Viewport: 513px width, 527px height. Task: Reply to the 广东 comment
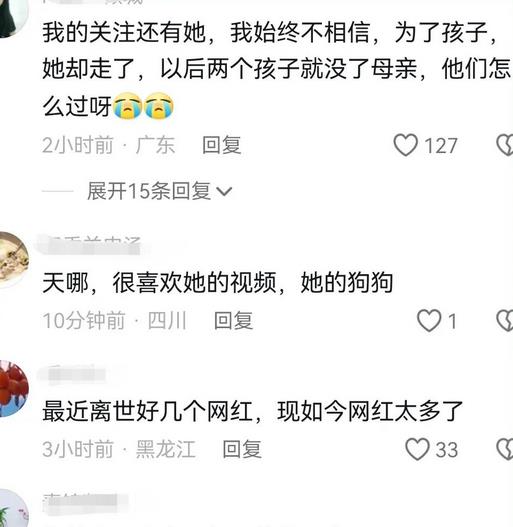222,145
